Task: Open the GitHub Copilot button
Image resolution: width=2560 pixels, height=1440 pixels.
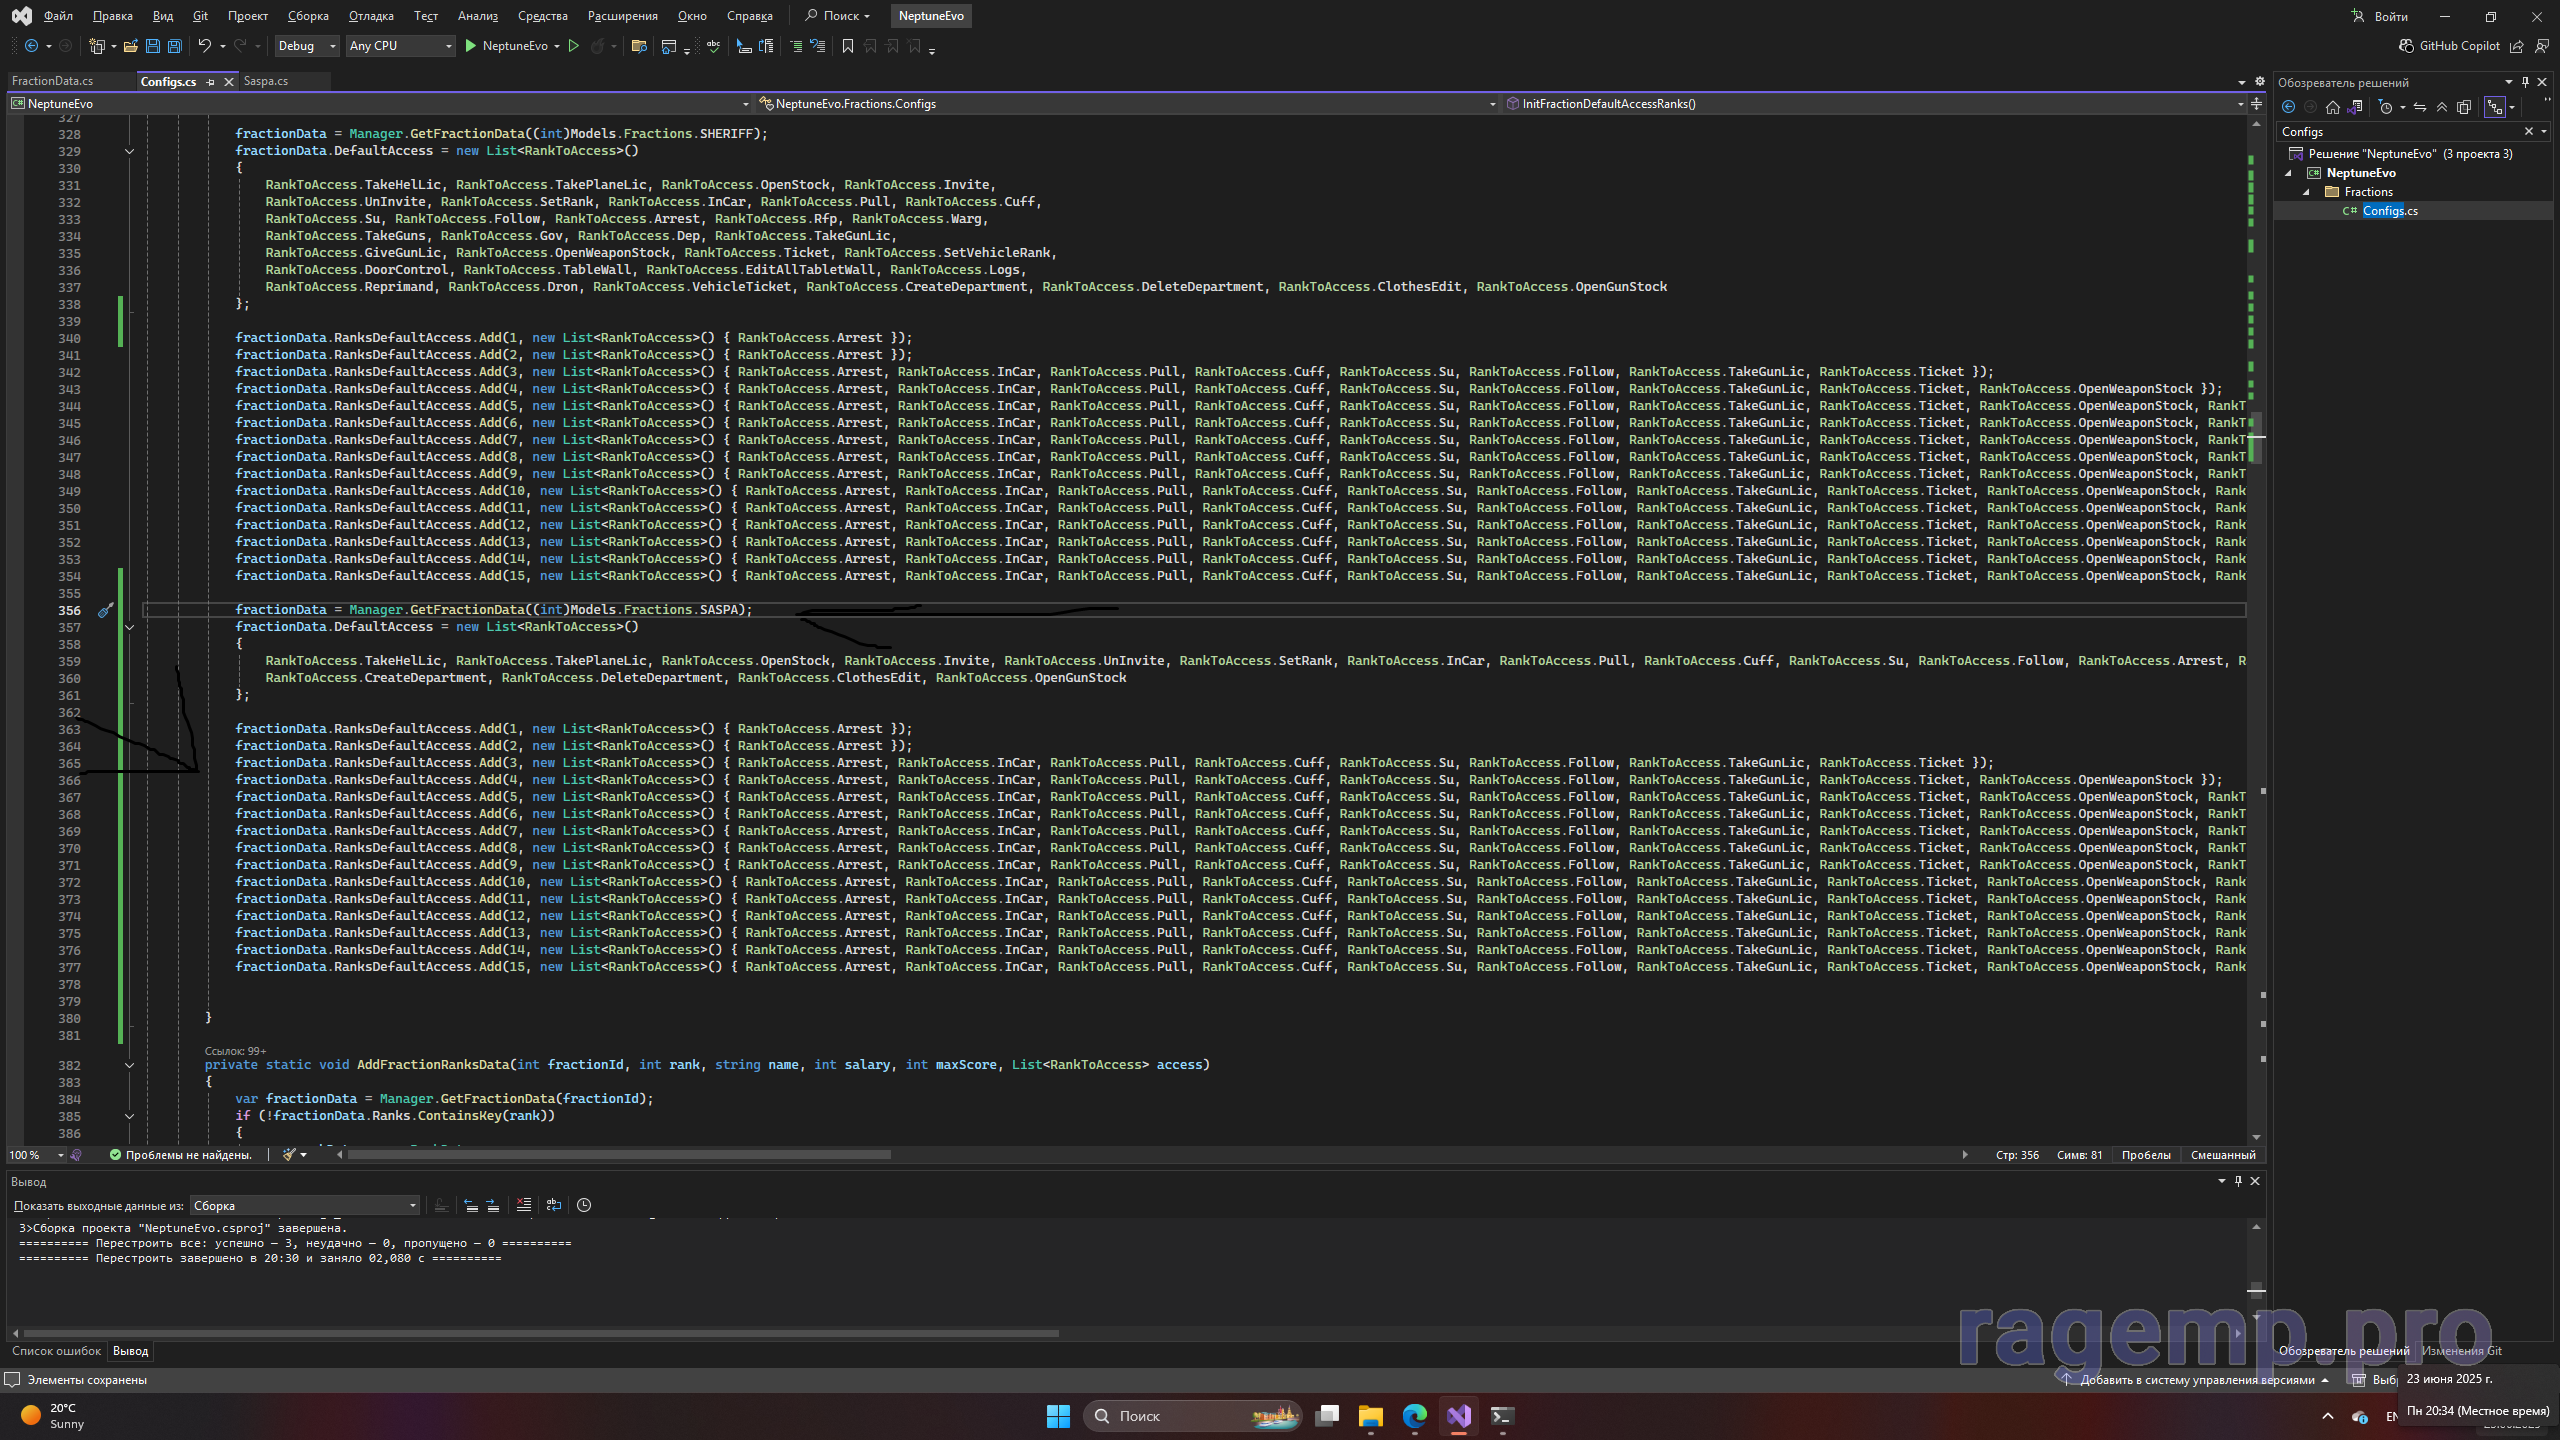Action: tap(2449, 46)
